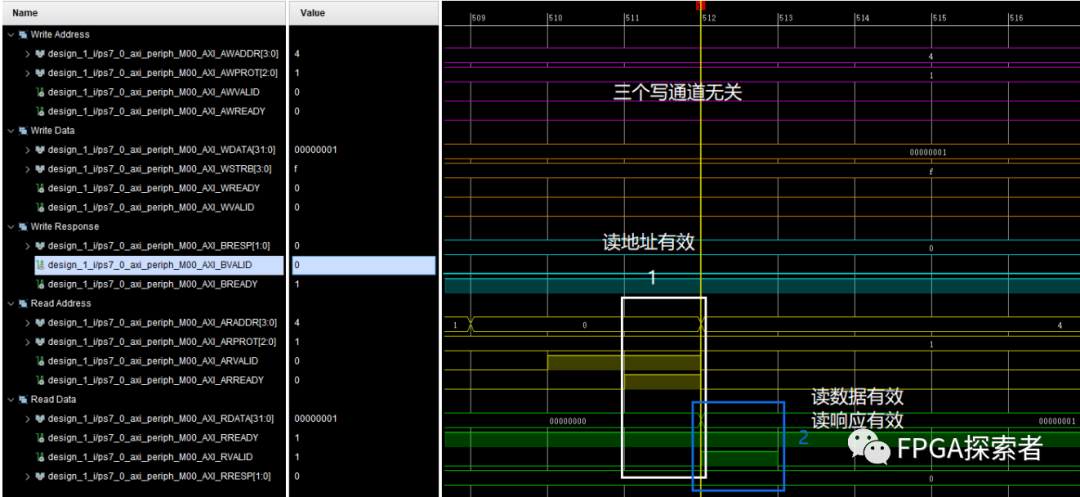Image resolution: width=1080 pixels, height=497 pixels.
Task: Click the AWADDR[3:0] bus icon
Action: (41, 53)
